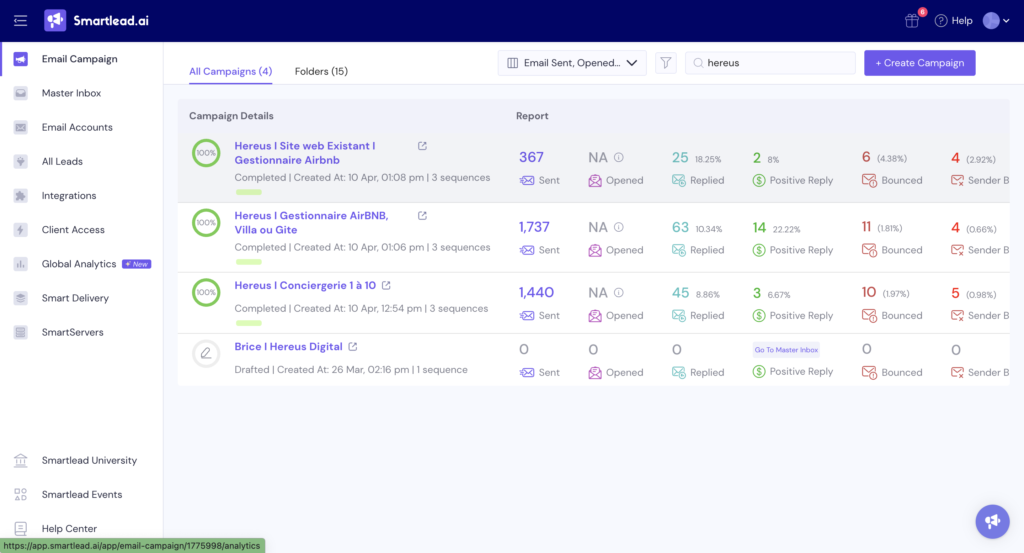Open the user profile avatar dropdown
The width and height of the screenshot is (1024, 553).
pos(996,20)
